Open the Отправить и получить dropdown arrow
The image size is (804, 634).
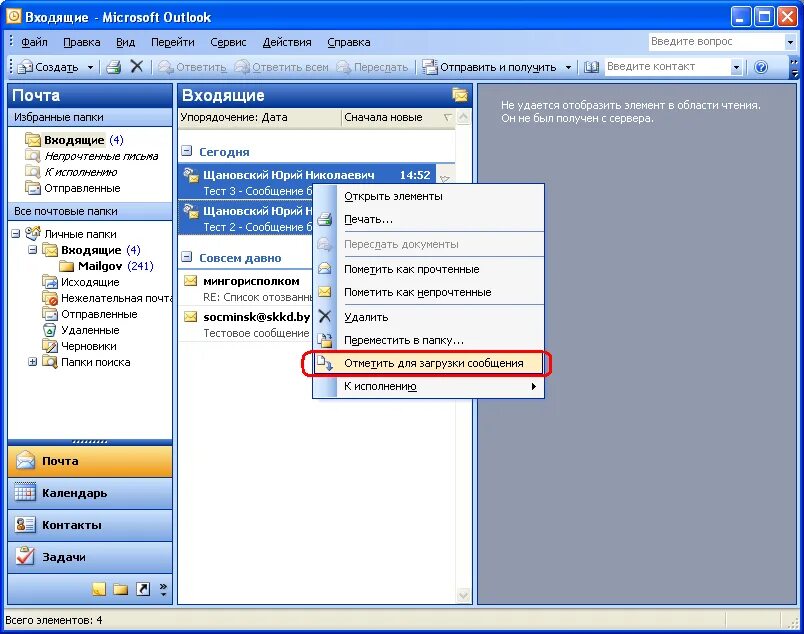pyautogui.click(x=568, y=67)
